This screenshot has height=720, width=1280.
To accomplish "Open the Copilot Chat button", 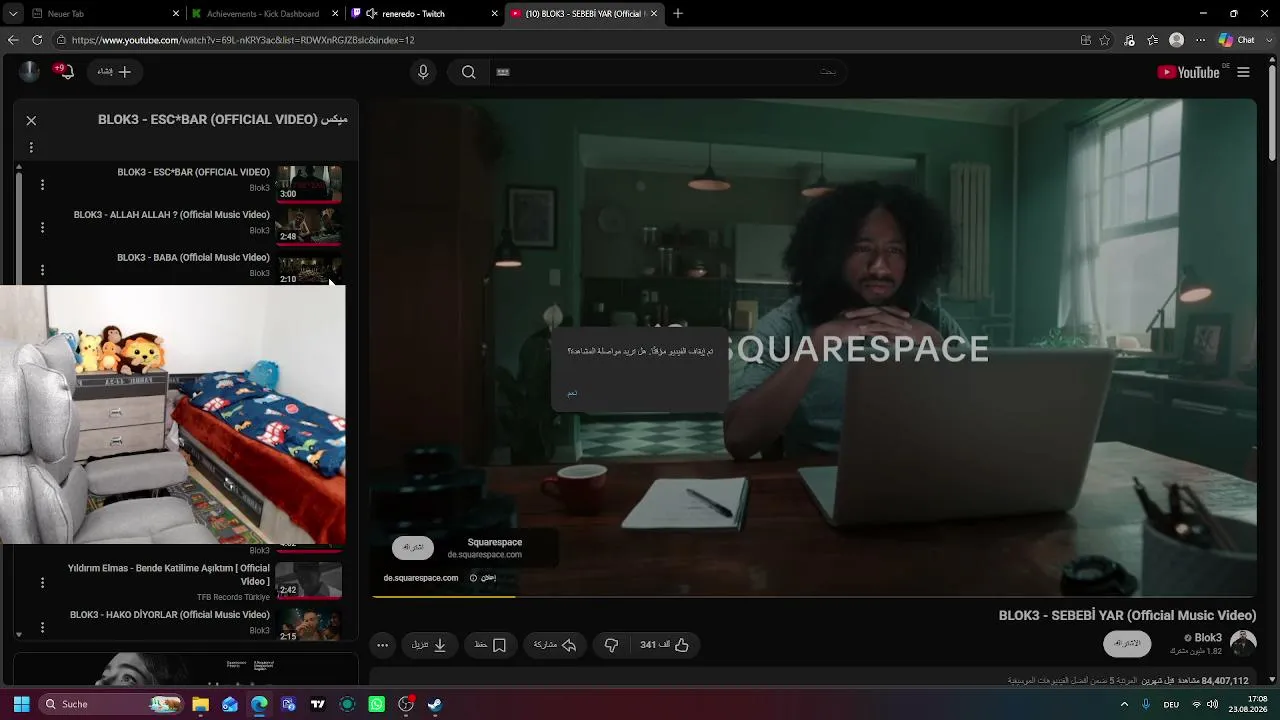I will point(1237,40).
